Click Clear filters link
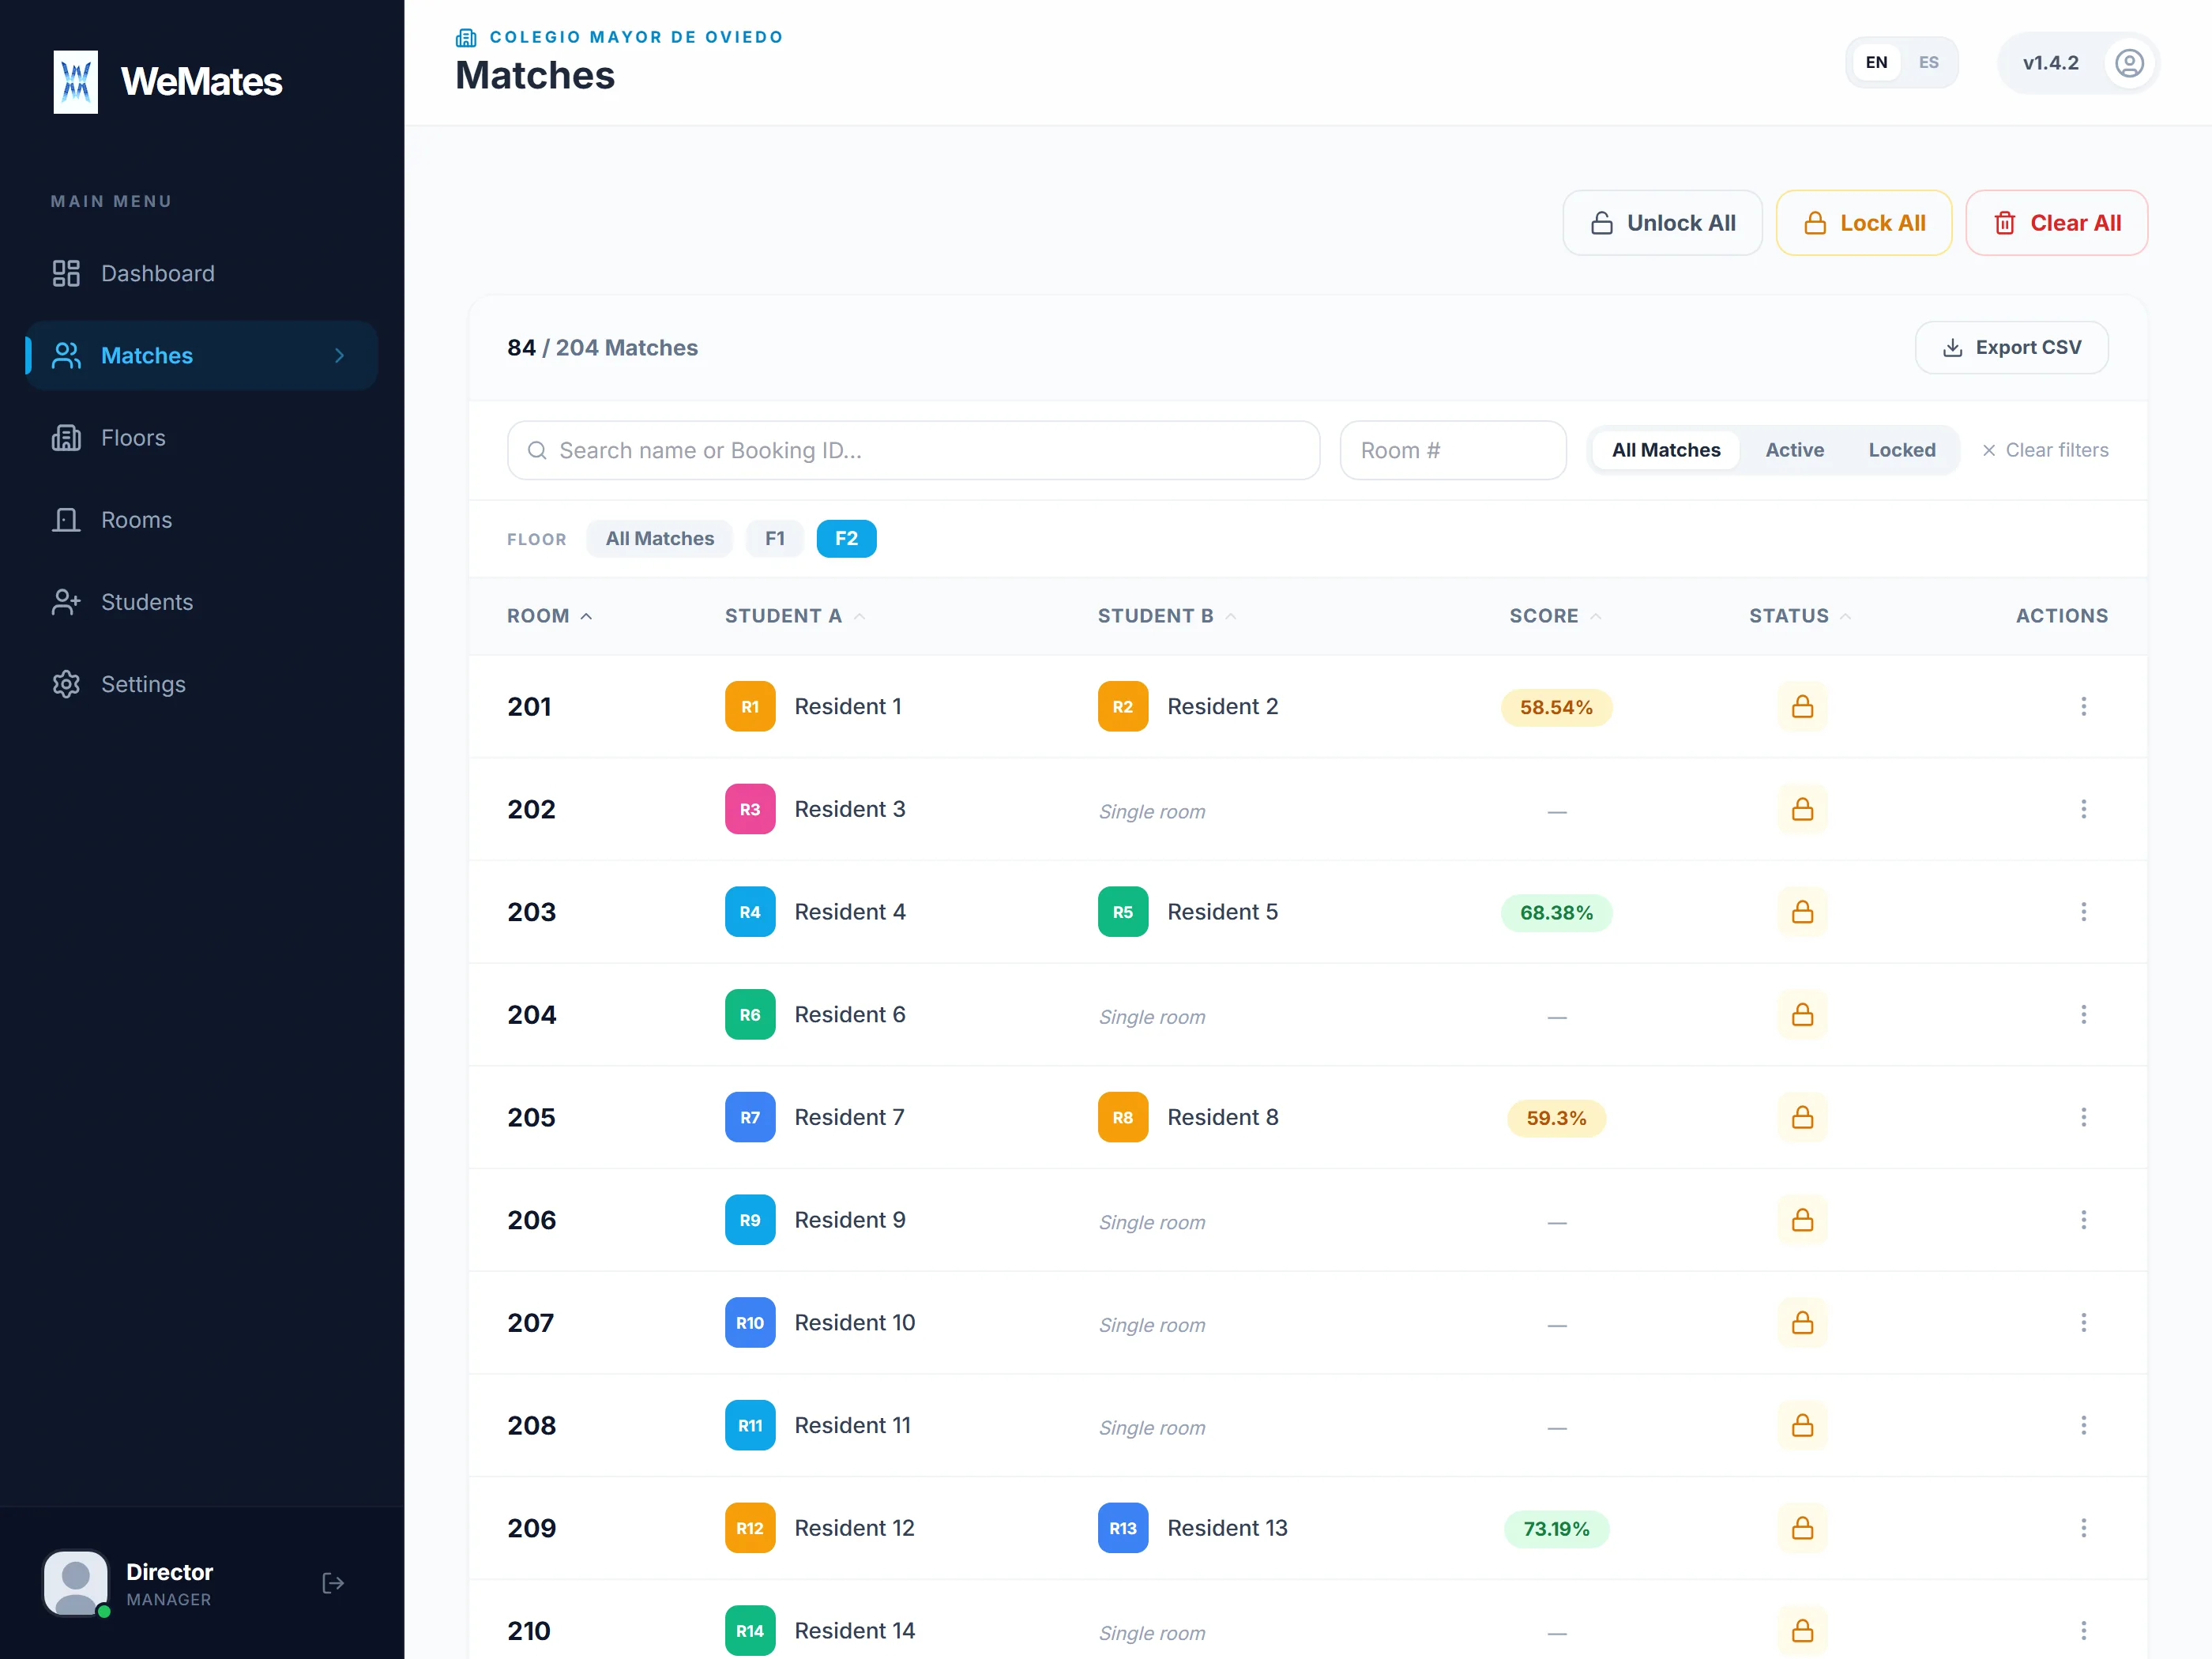The height and width of the screenshot is (1659, 2212). (2045, 450)
